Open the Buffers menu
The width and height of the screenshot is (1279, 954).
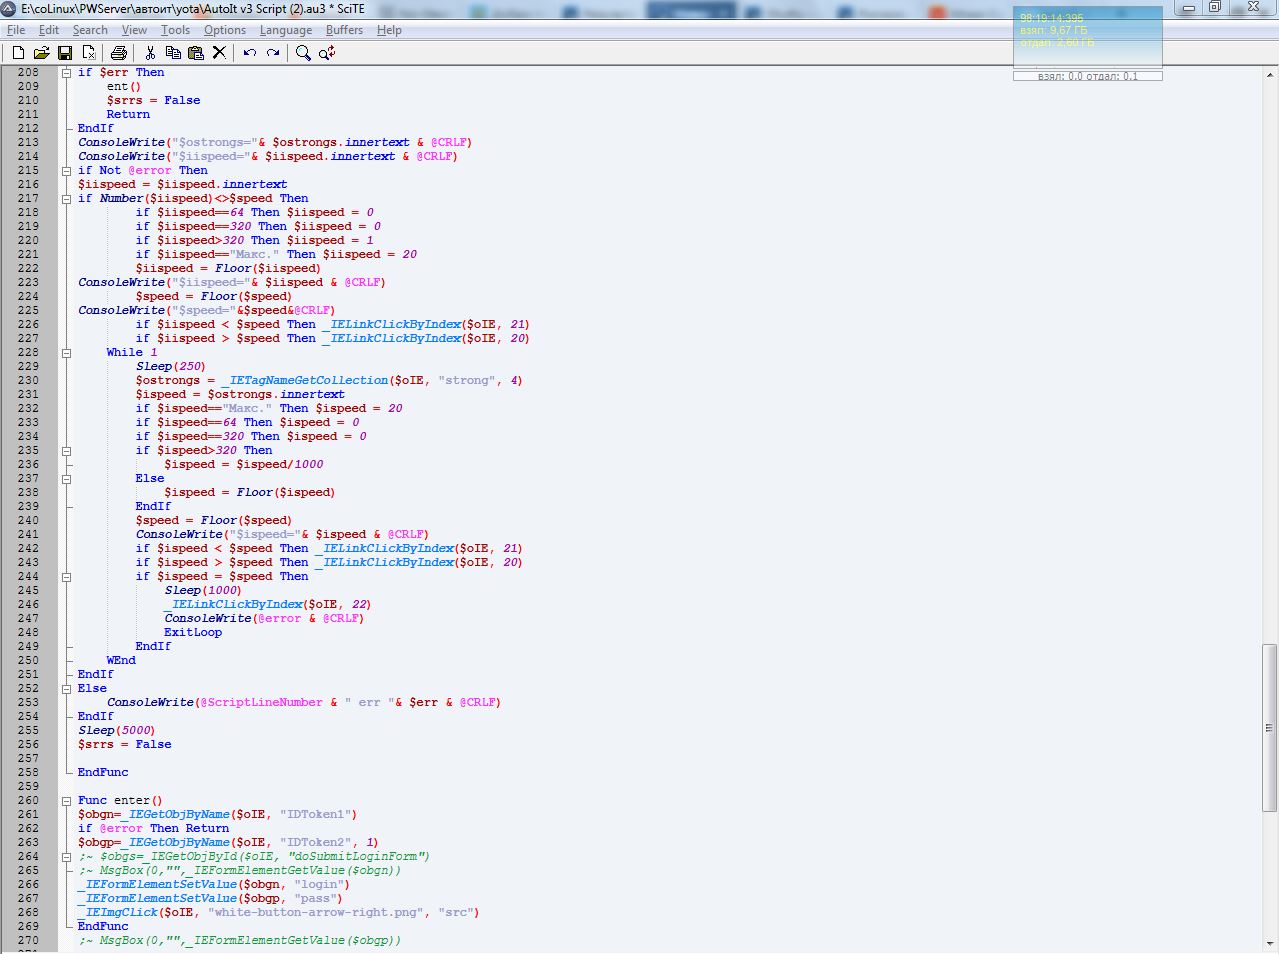(344, 30)
